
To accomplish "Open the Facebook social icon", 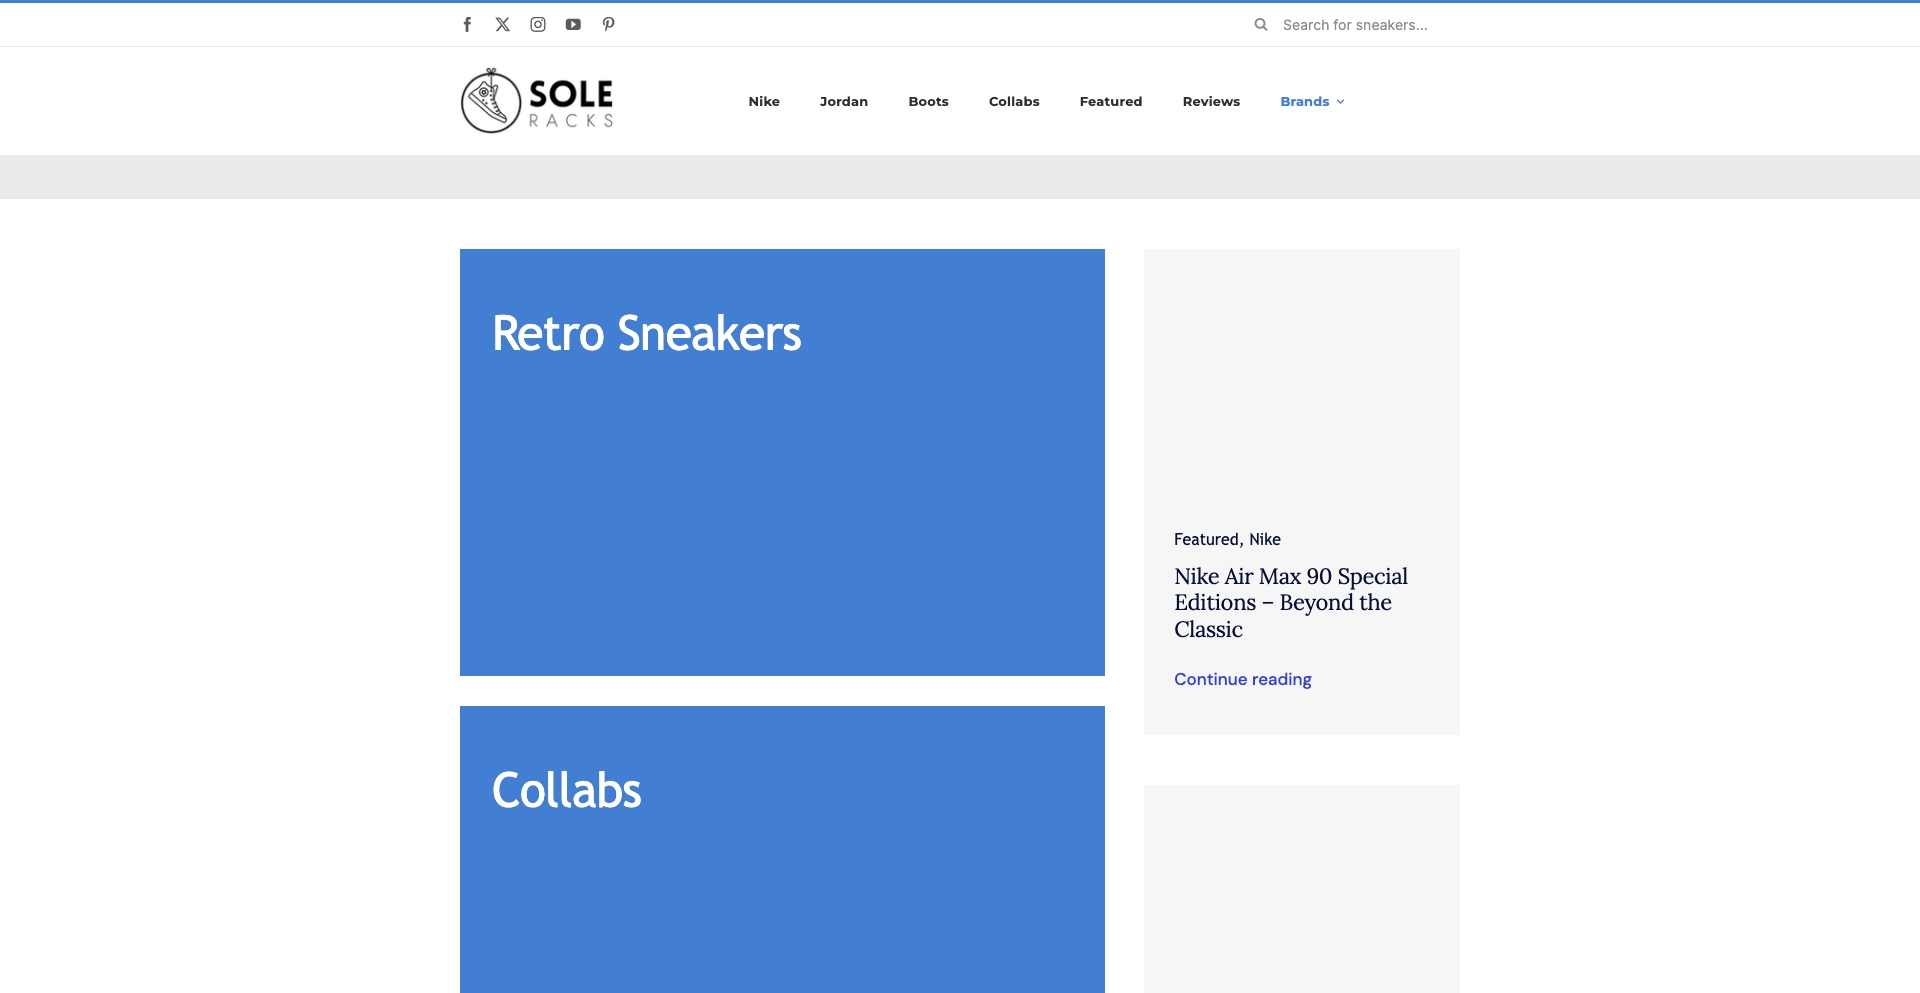I will [x=467, y=24].
